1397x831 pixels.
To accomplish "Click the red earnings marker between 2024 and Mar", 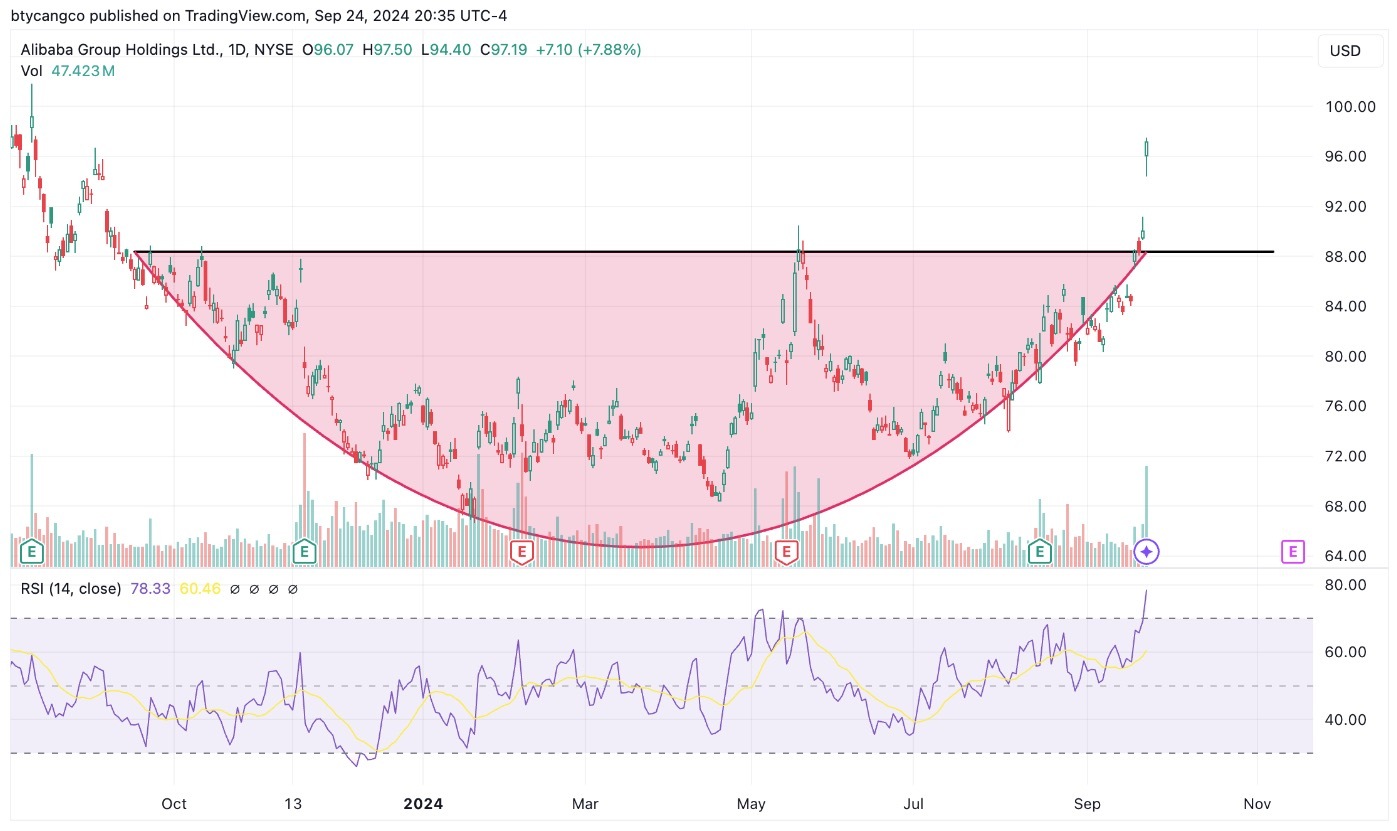I will click(520, 551).
